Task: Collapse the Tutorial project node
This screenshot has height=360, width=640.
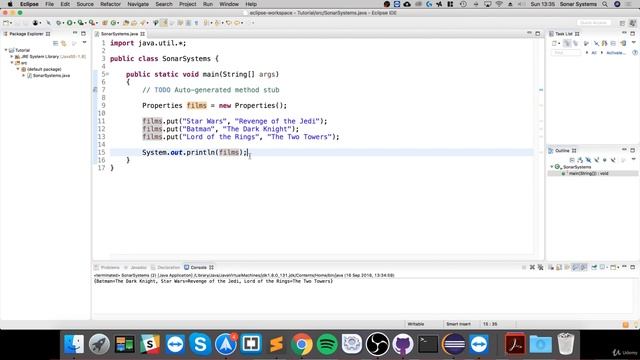Action: [x=6, y=50]
